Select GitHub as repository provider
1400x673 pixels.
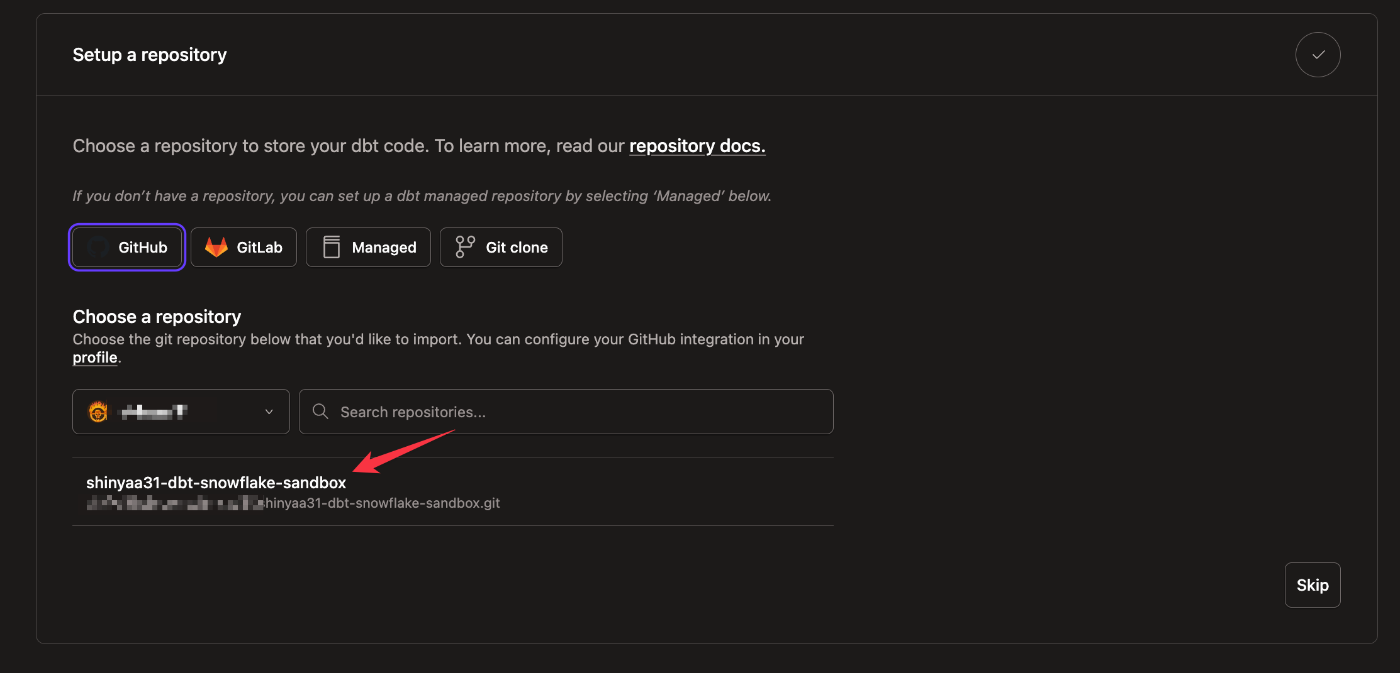126,247
